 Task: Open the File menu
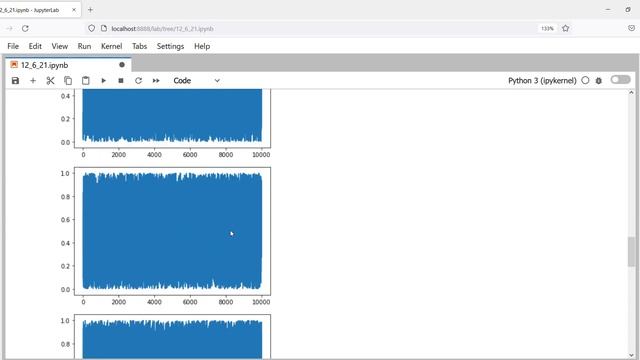(x=13, y=47)
